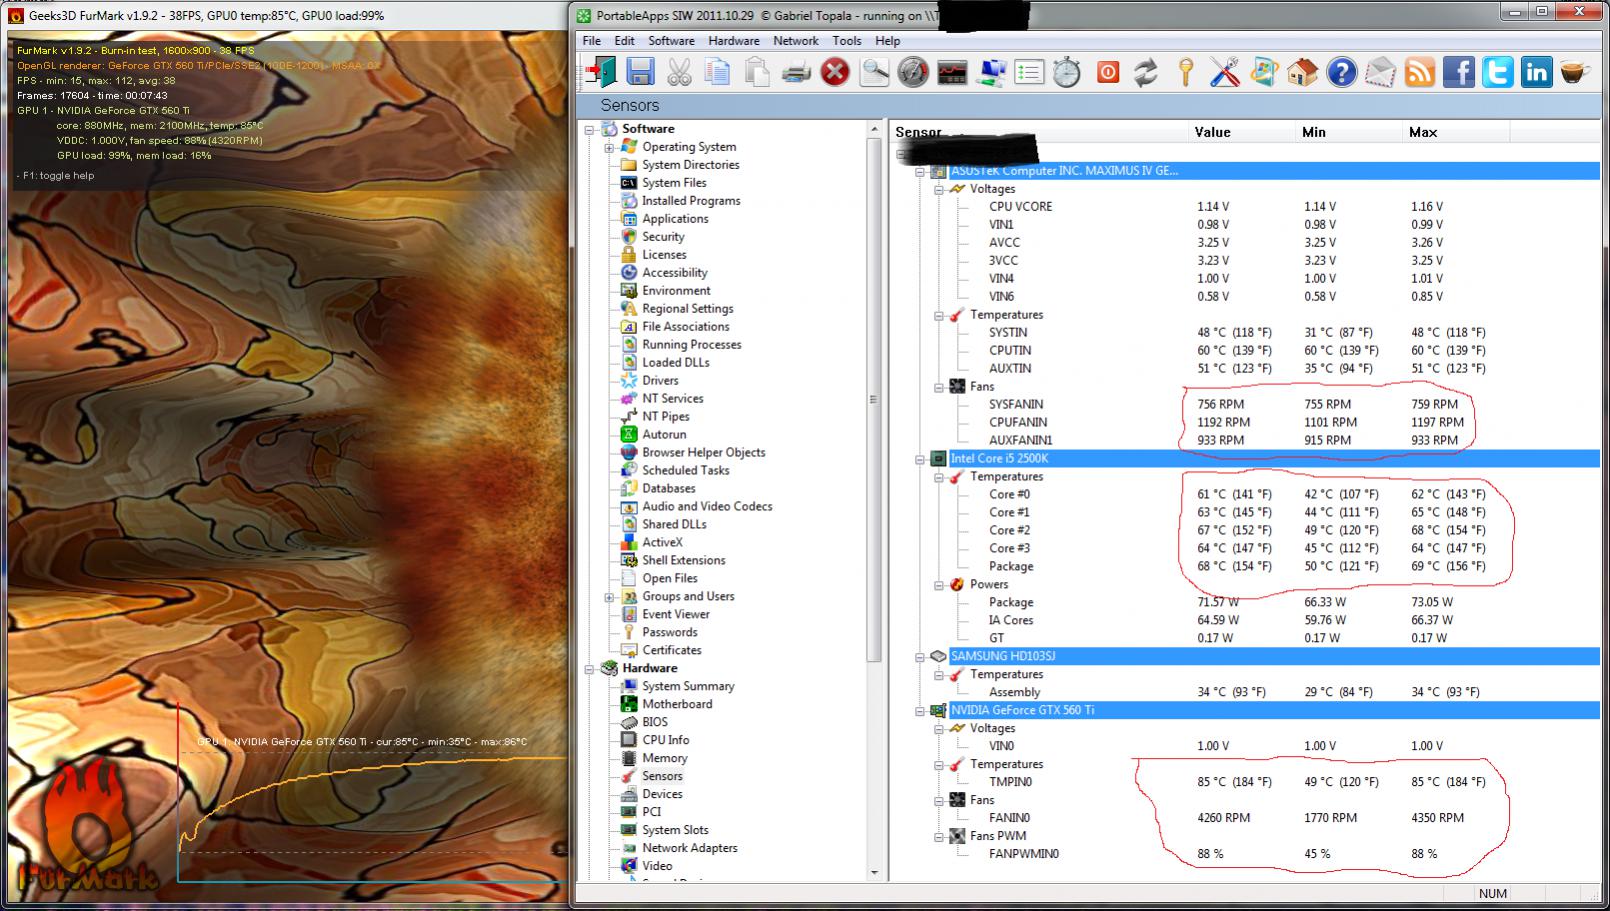The width and height of the screenshot is (1610, 911).
Task: Select Event Viewer in the tree
Action: click(676, 615)
